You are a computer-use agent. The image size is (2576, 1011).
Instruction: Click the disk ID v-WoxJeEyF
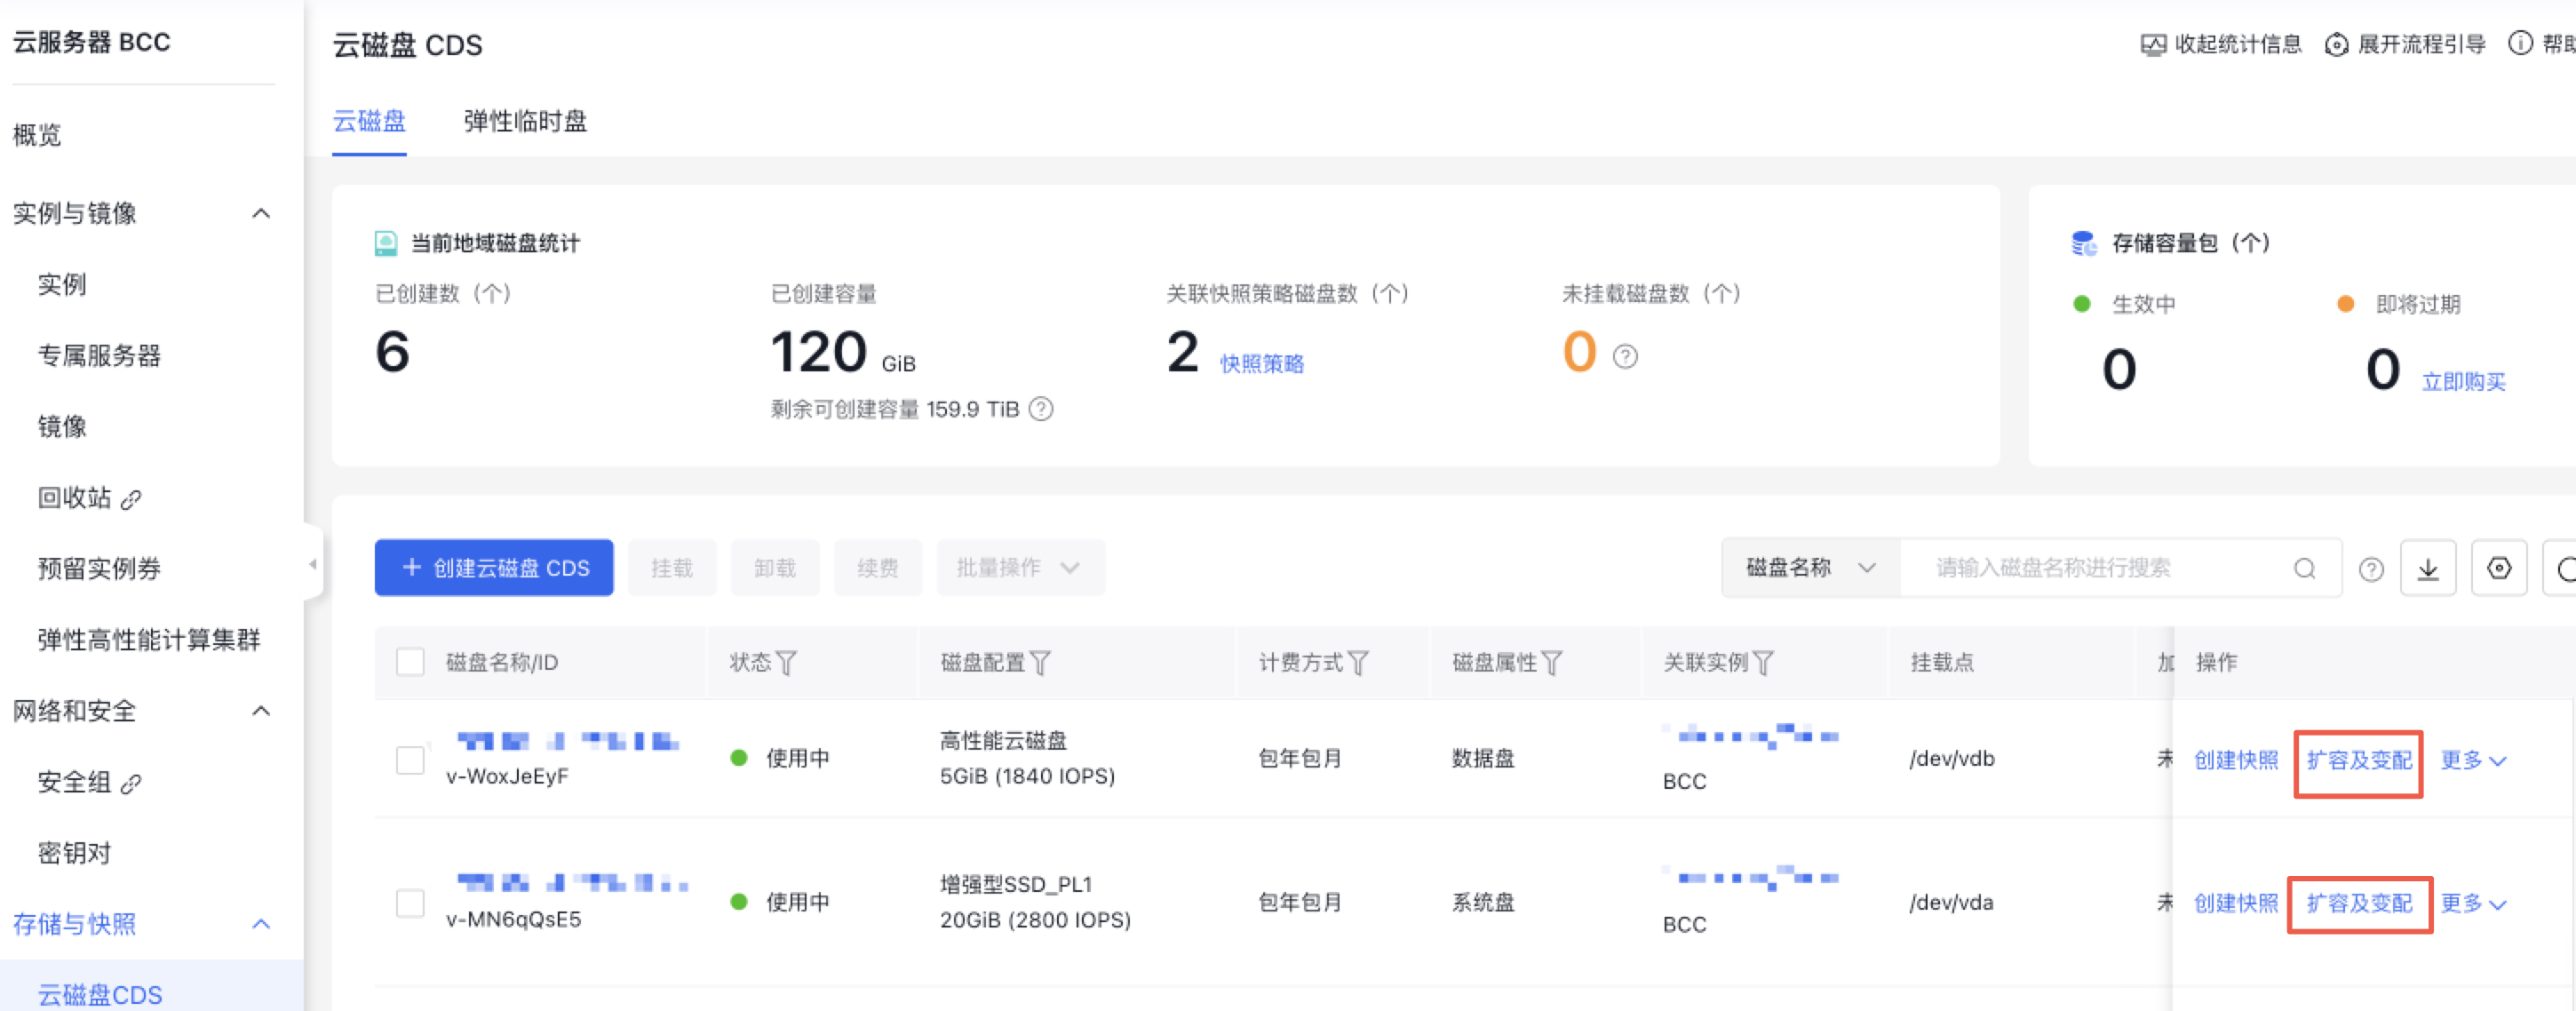point(507,776)
